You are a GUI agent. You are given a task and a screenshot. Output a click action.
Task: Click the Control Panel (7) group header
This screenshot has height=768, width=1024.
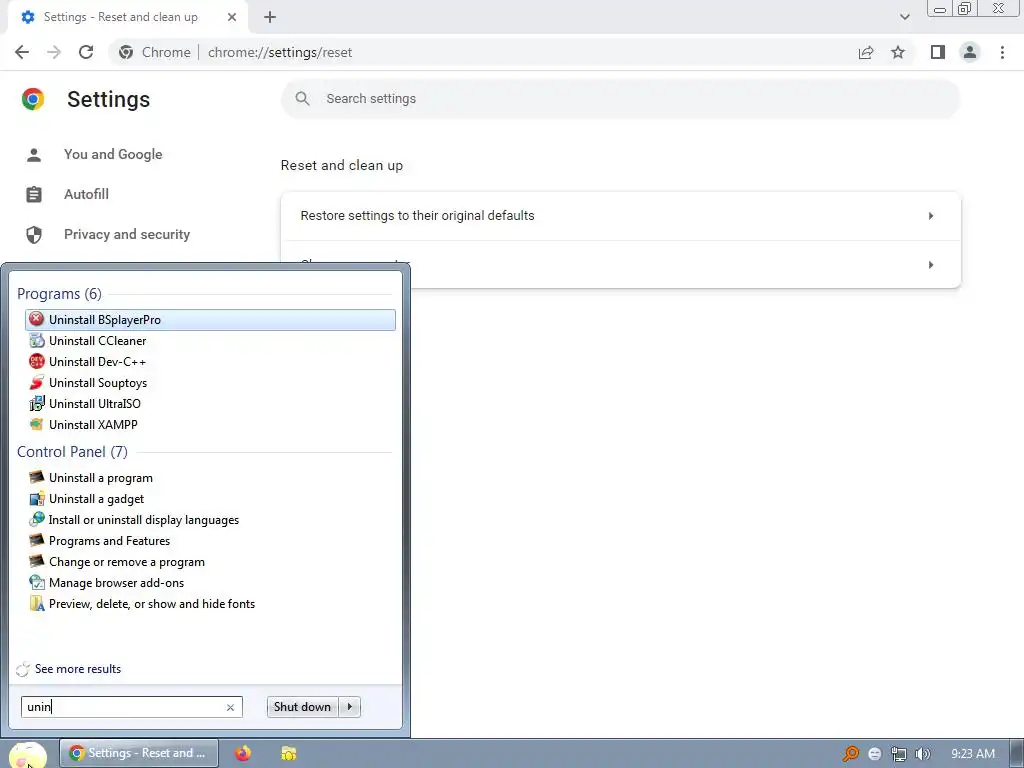click(72, 452)
